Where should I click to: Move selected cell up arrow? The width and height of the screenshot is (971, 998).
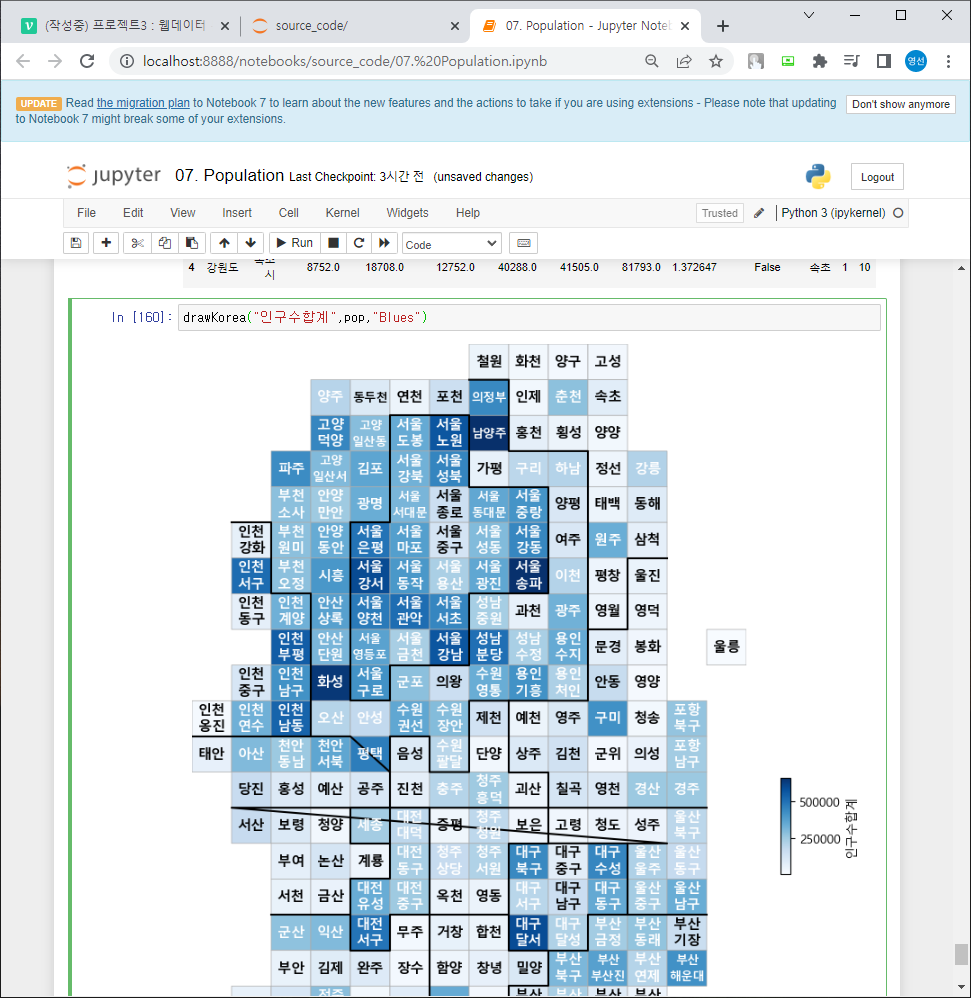tap(224, 243)
